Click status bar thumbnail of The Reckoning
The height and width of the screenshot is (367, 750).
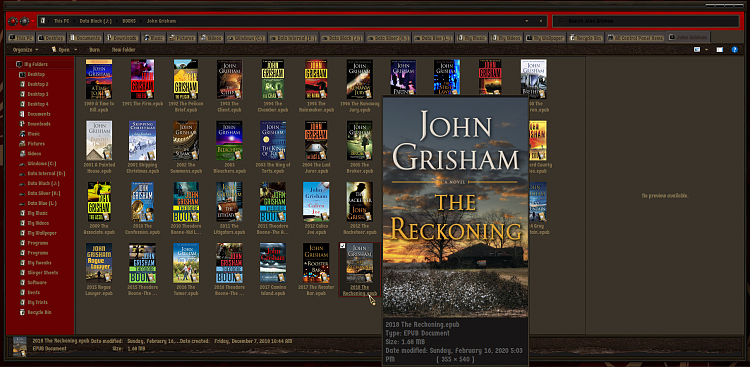coord(20,346)
